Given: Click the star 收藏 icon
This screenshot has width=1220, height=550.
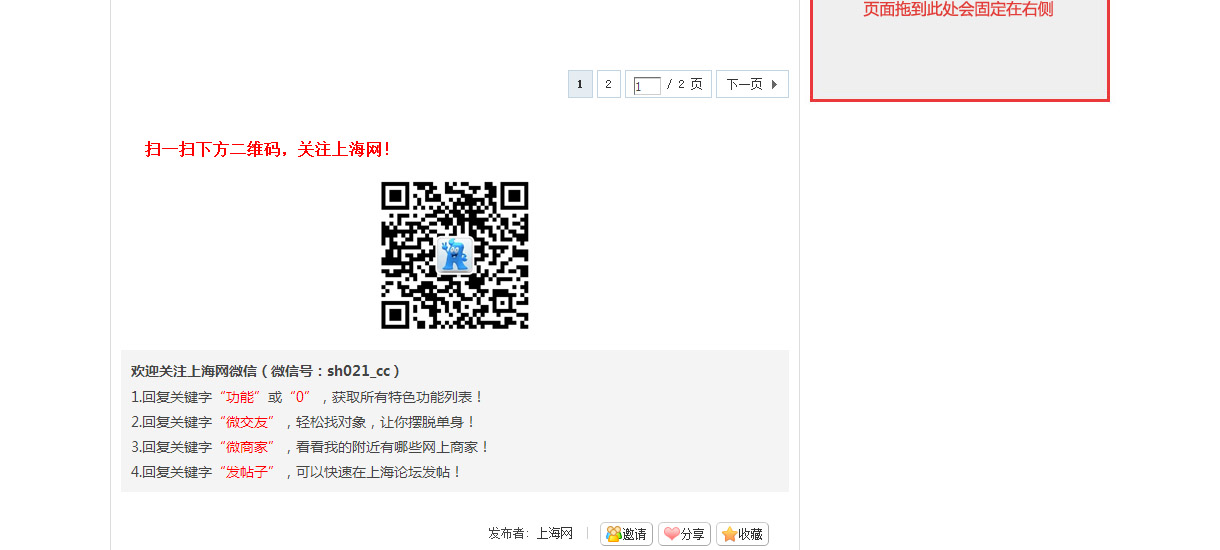Looking at the screenshot, I should coord(729,534).
